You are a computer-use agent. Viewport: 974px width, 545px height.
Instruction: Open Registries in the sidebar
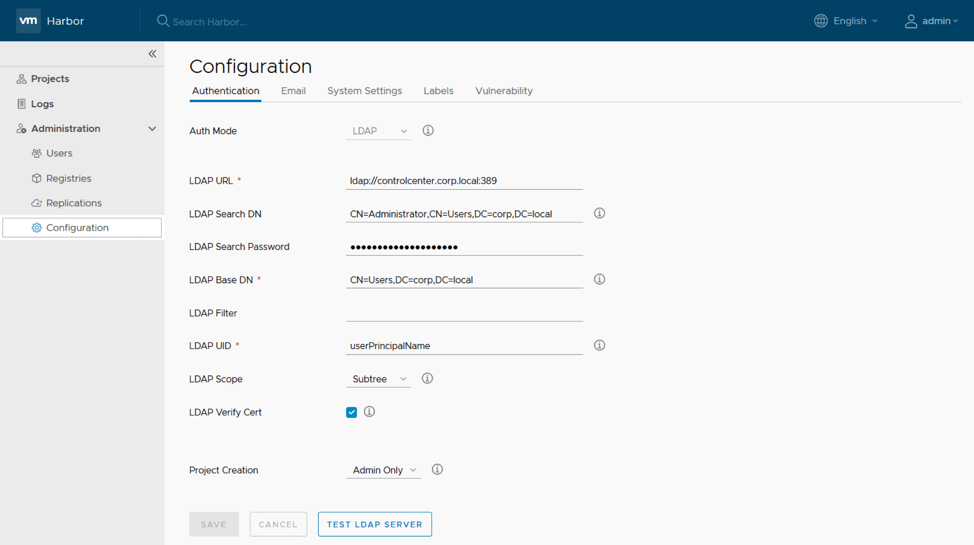click(x=68, y=178)
